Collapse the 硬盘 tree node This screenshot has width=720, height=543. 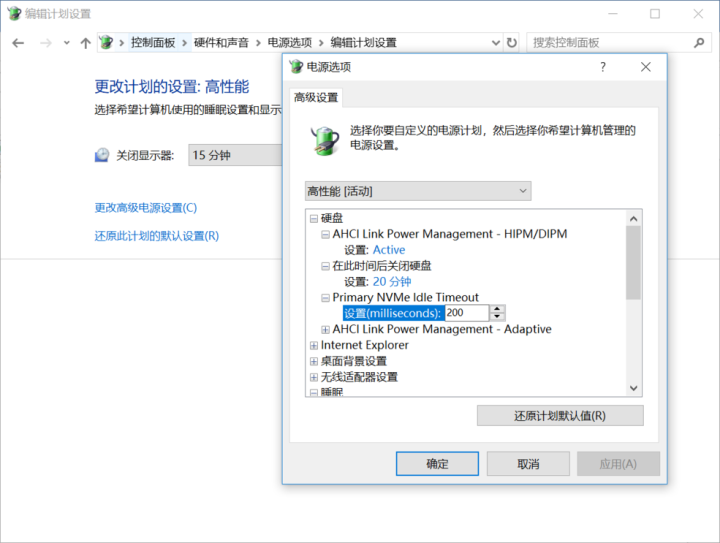pos(314,218)
